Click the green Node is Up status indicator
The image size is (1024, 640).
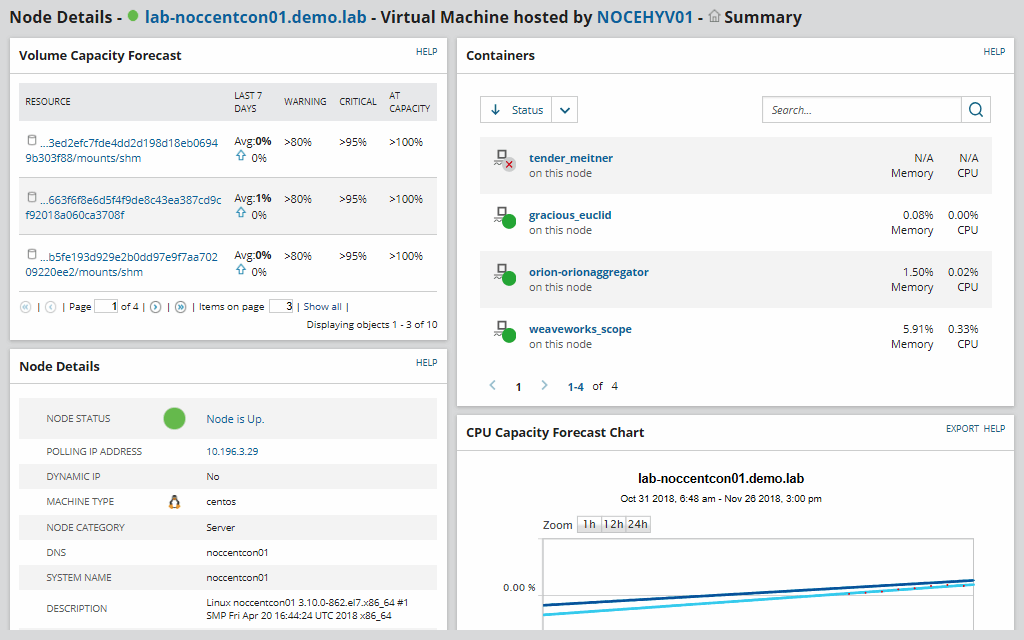tap(174, 418)
